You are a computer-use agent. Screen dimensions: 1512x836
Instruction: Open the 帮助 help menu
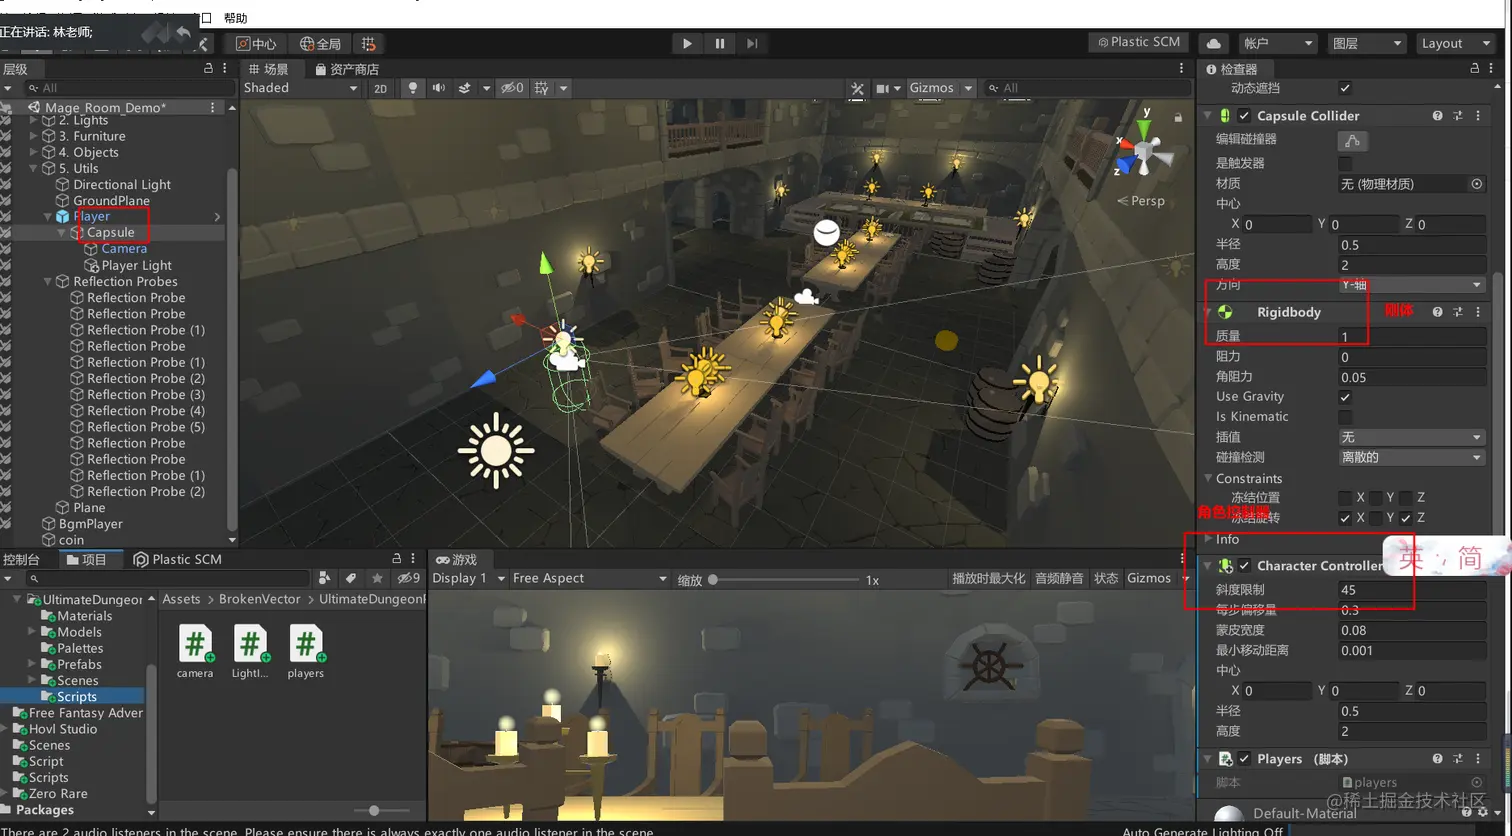[235, 18]
